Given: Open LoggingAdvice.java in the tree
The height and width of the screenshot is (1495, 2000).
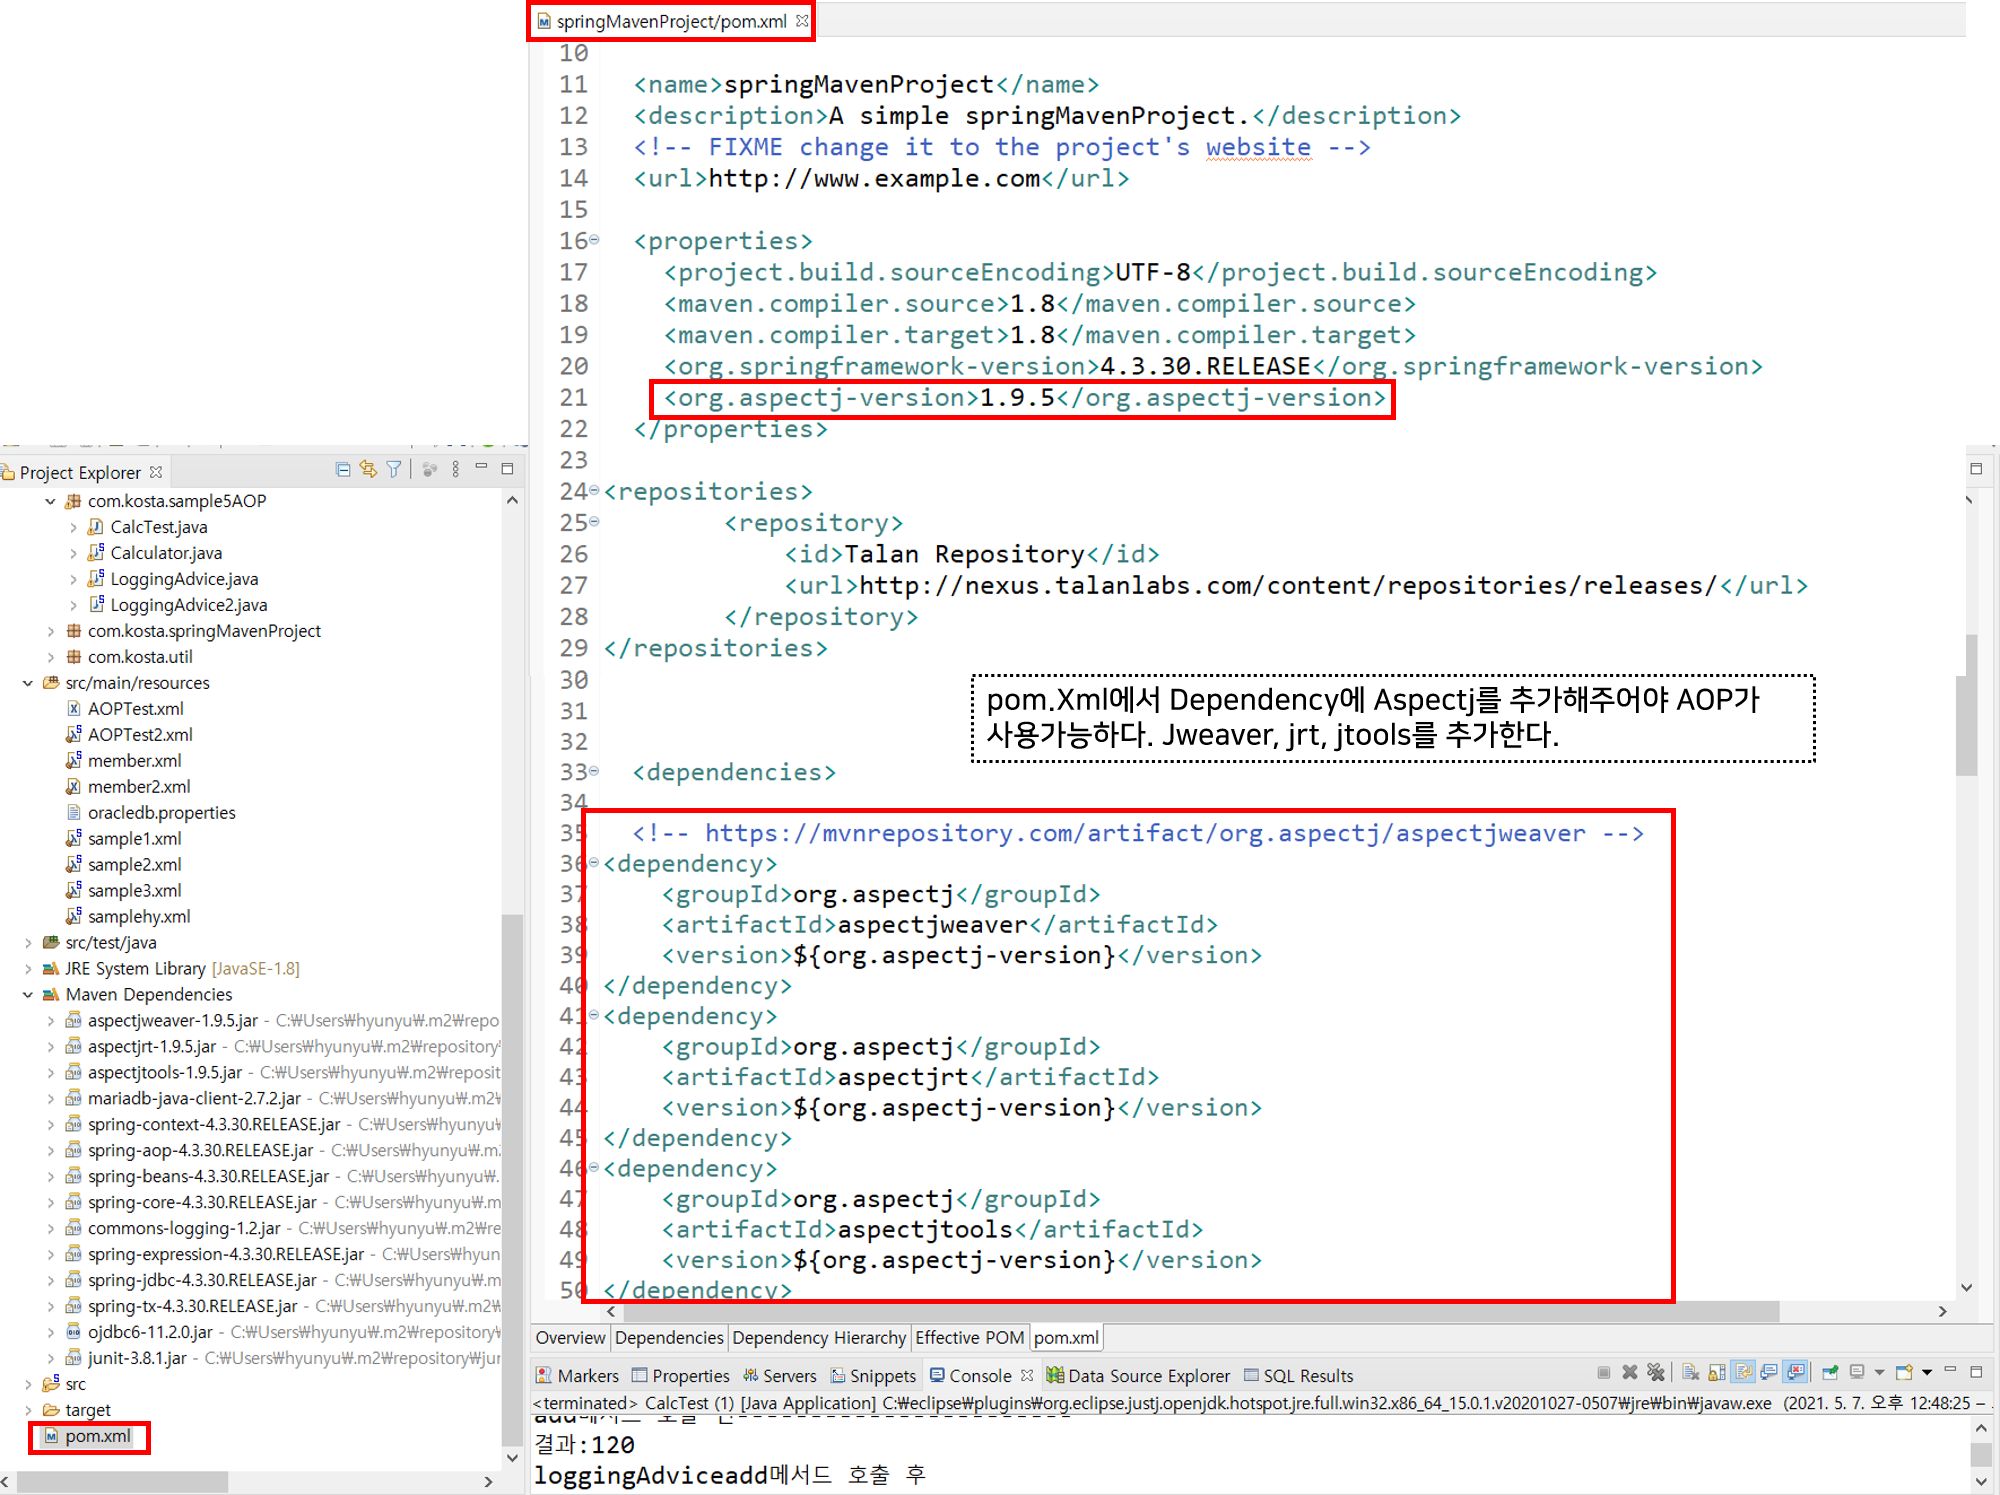Looking at the screenshot, I should click(183, 579).
